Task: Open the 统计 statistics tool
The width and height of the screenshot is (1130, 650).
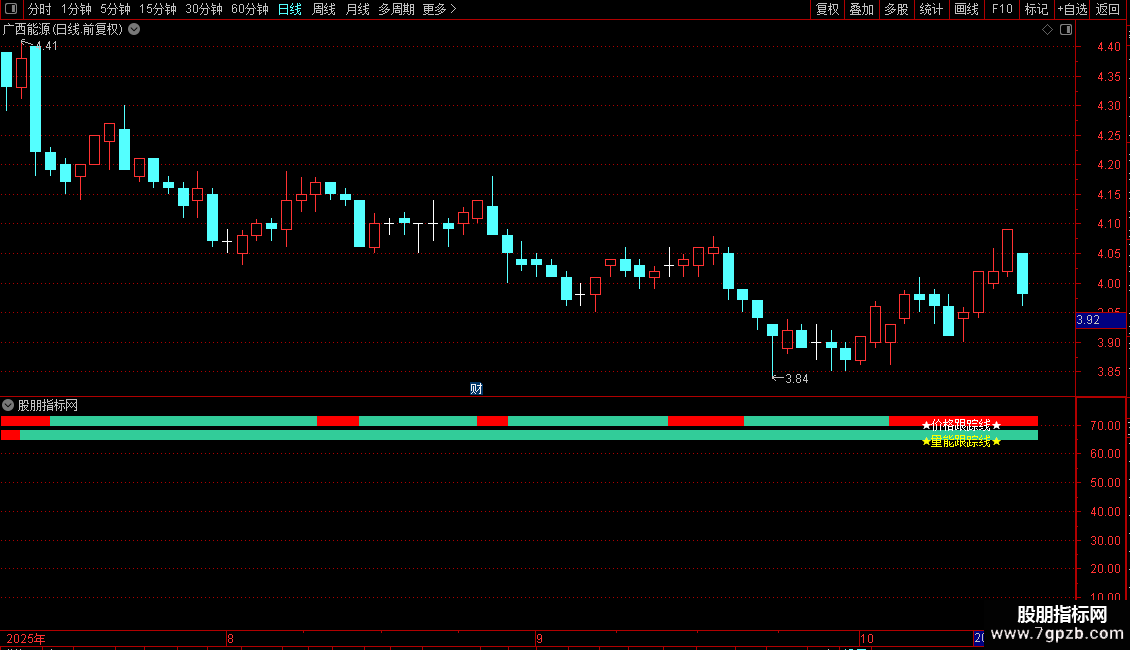Action: [930, 9]
